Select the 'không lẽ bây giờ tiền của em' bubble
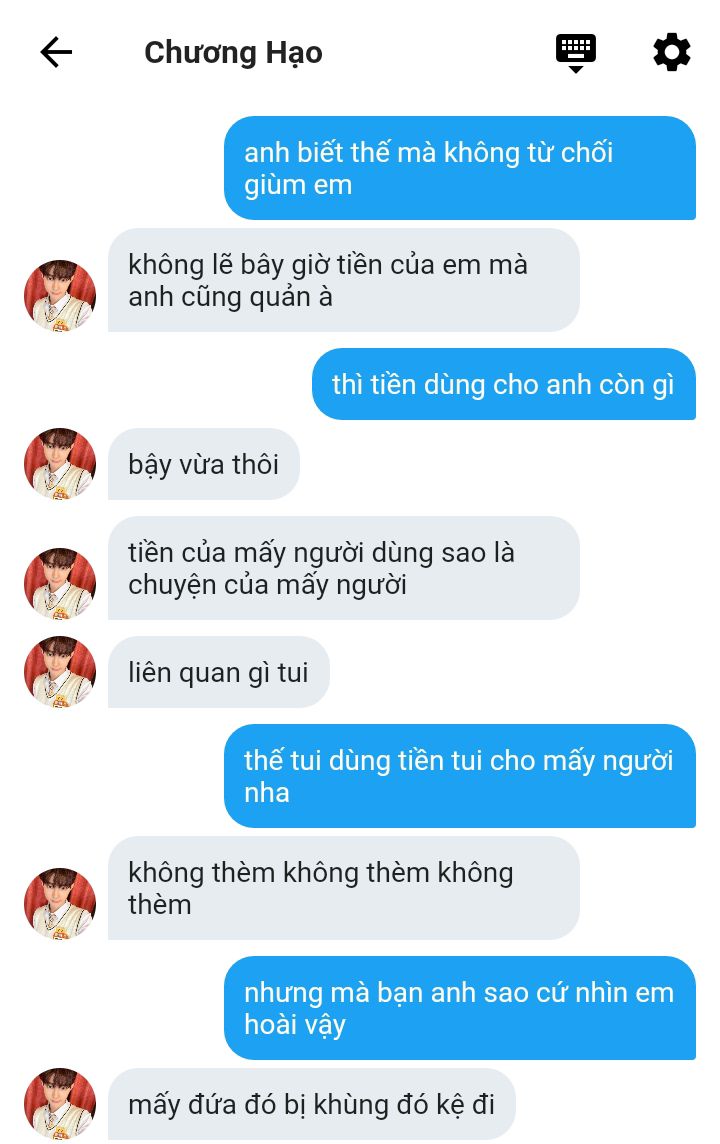 click(344, 280)
